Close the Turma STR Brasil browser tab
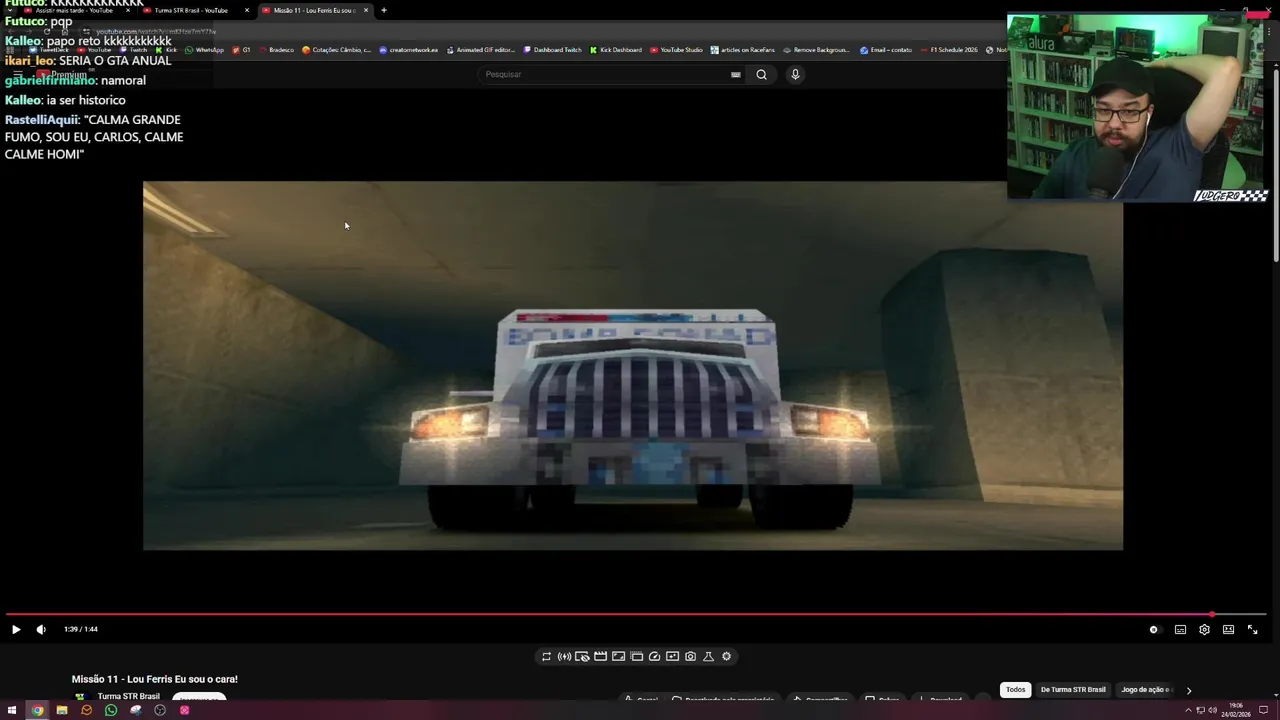The width and height of the screenshot is (1280, 720). pyautogui.click(x=247, y=10)
